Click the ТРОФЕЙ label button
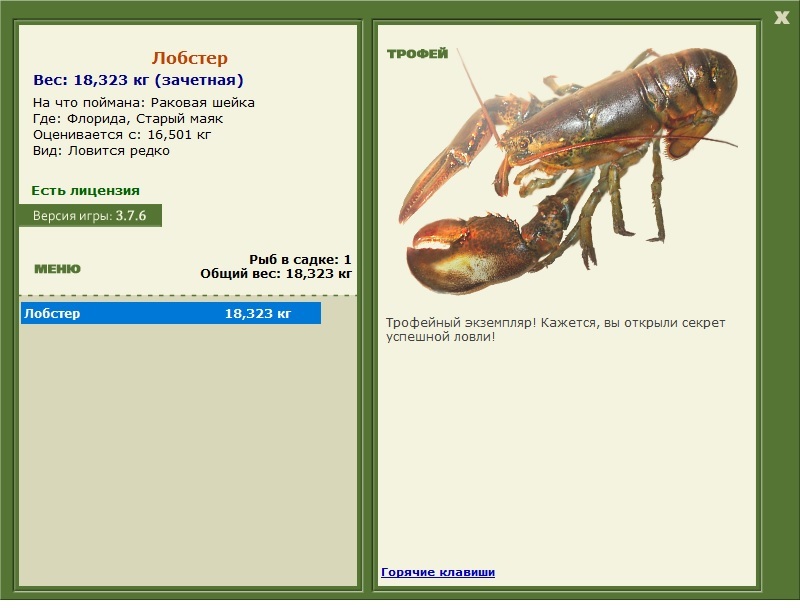The height and width of the screenshot is (614, 800). pyautogui.click(x=417, y=54)
